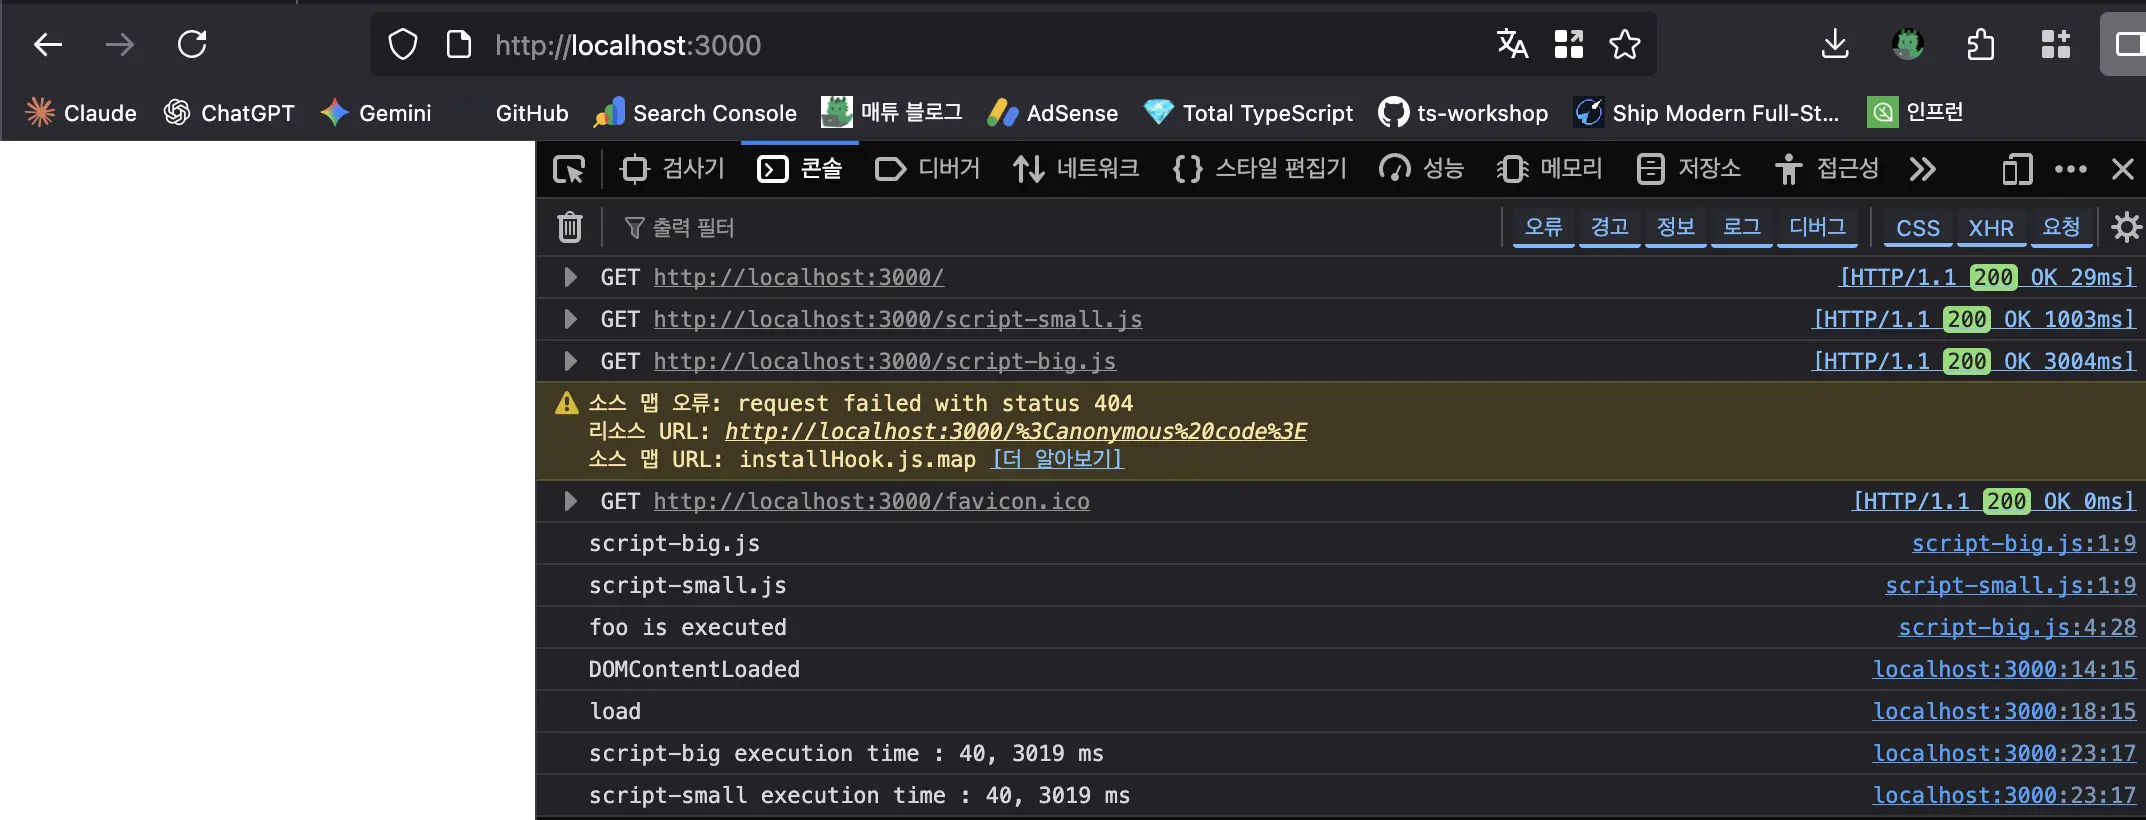Viewport: 2146px width, 820px height.
Task: Open script-big.js:4:28 source link
Action: 2016,627
